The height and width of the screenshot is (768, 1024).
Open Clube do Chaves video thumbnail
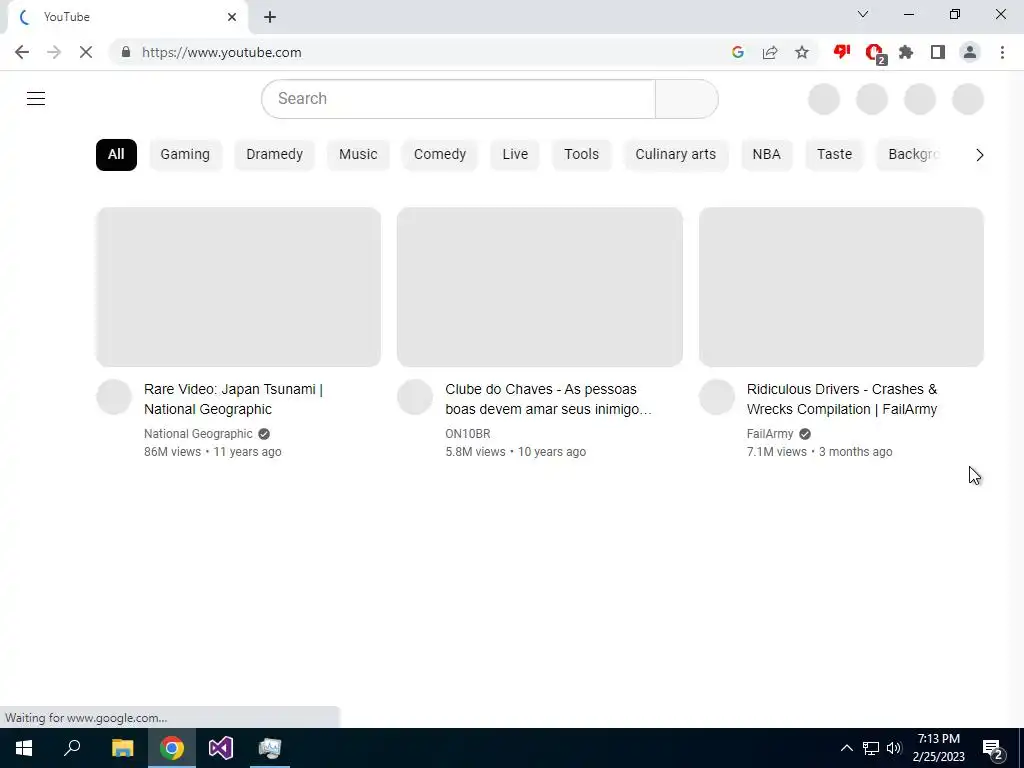coord(539,287)
